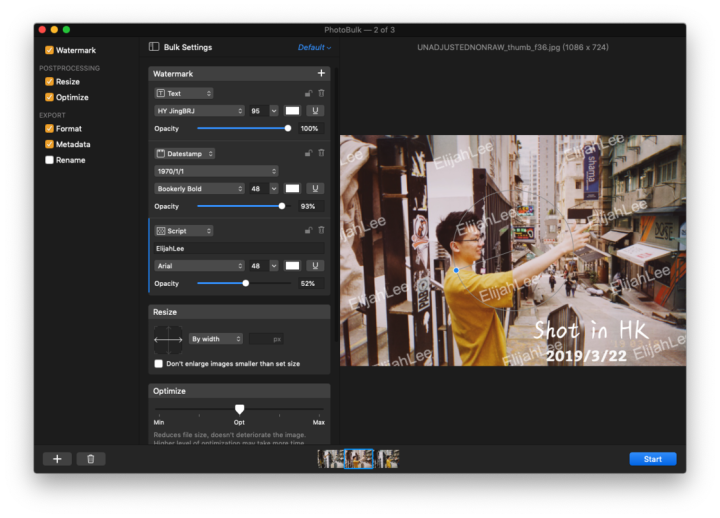
Task: Adjust Script opacity slider at 52%
Action: [x=246, y=283]
